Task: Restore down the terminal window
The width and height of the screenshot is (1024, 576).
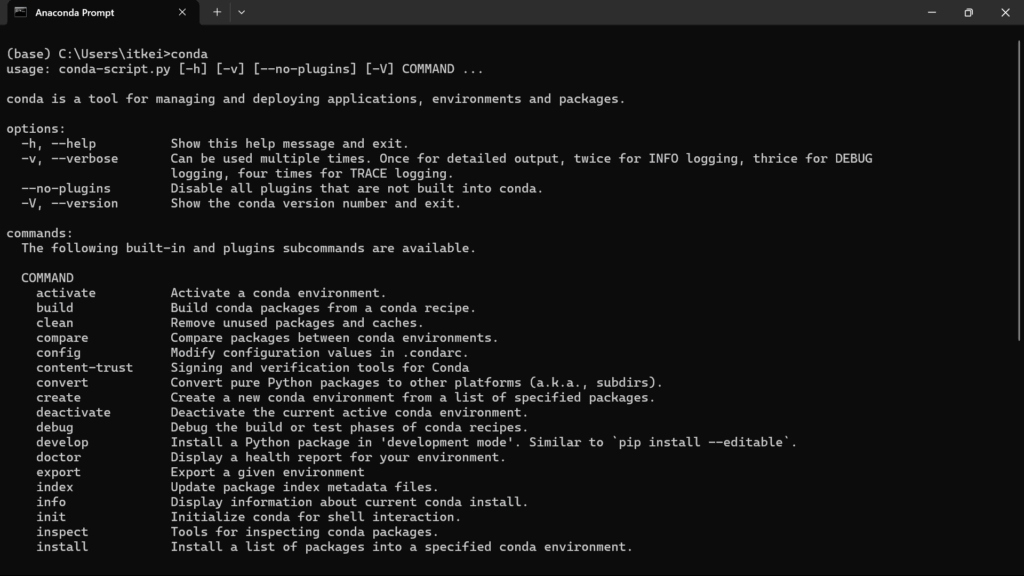Action: pos(968,12)
